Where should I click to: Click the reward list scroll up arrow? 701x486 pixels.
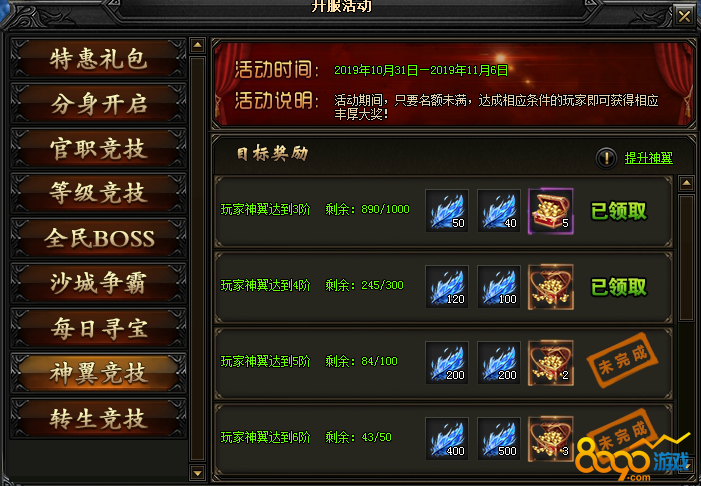coord(686,183)
